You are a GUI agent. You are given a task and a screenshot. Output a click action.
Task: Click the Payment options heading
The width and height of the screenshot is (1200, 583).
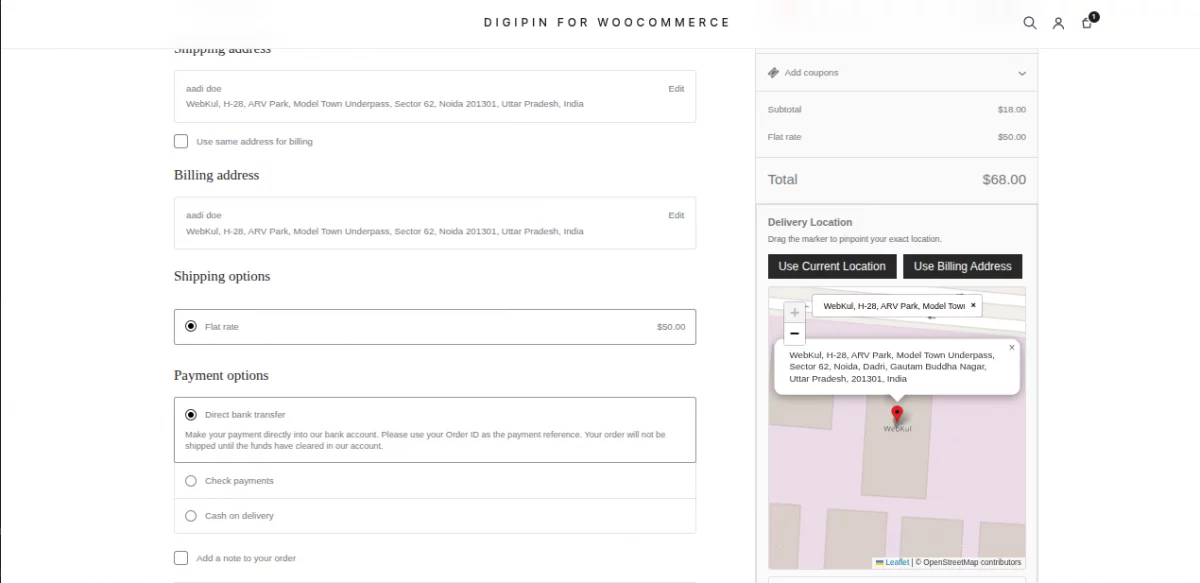(x=221, y=376)
